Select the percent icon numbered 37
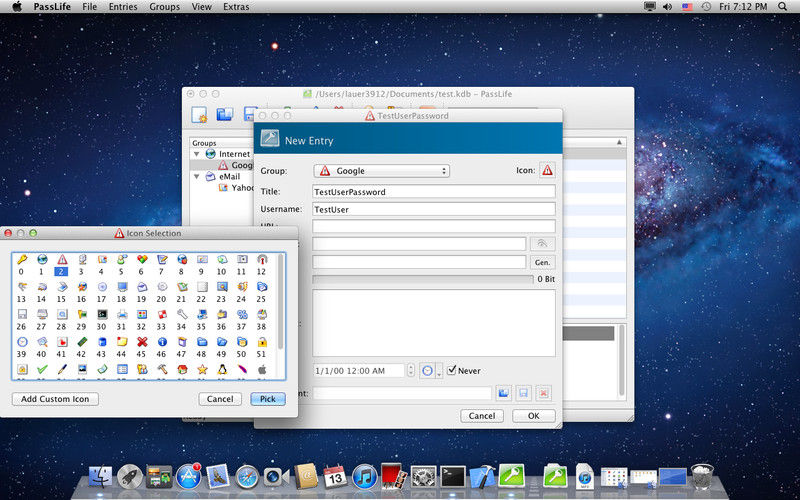 click(x=242, y=314)
